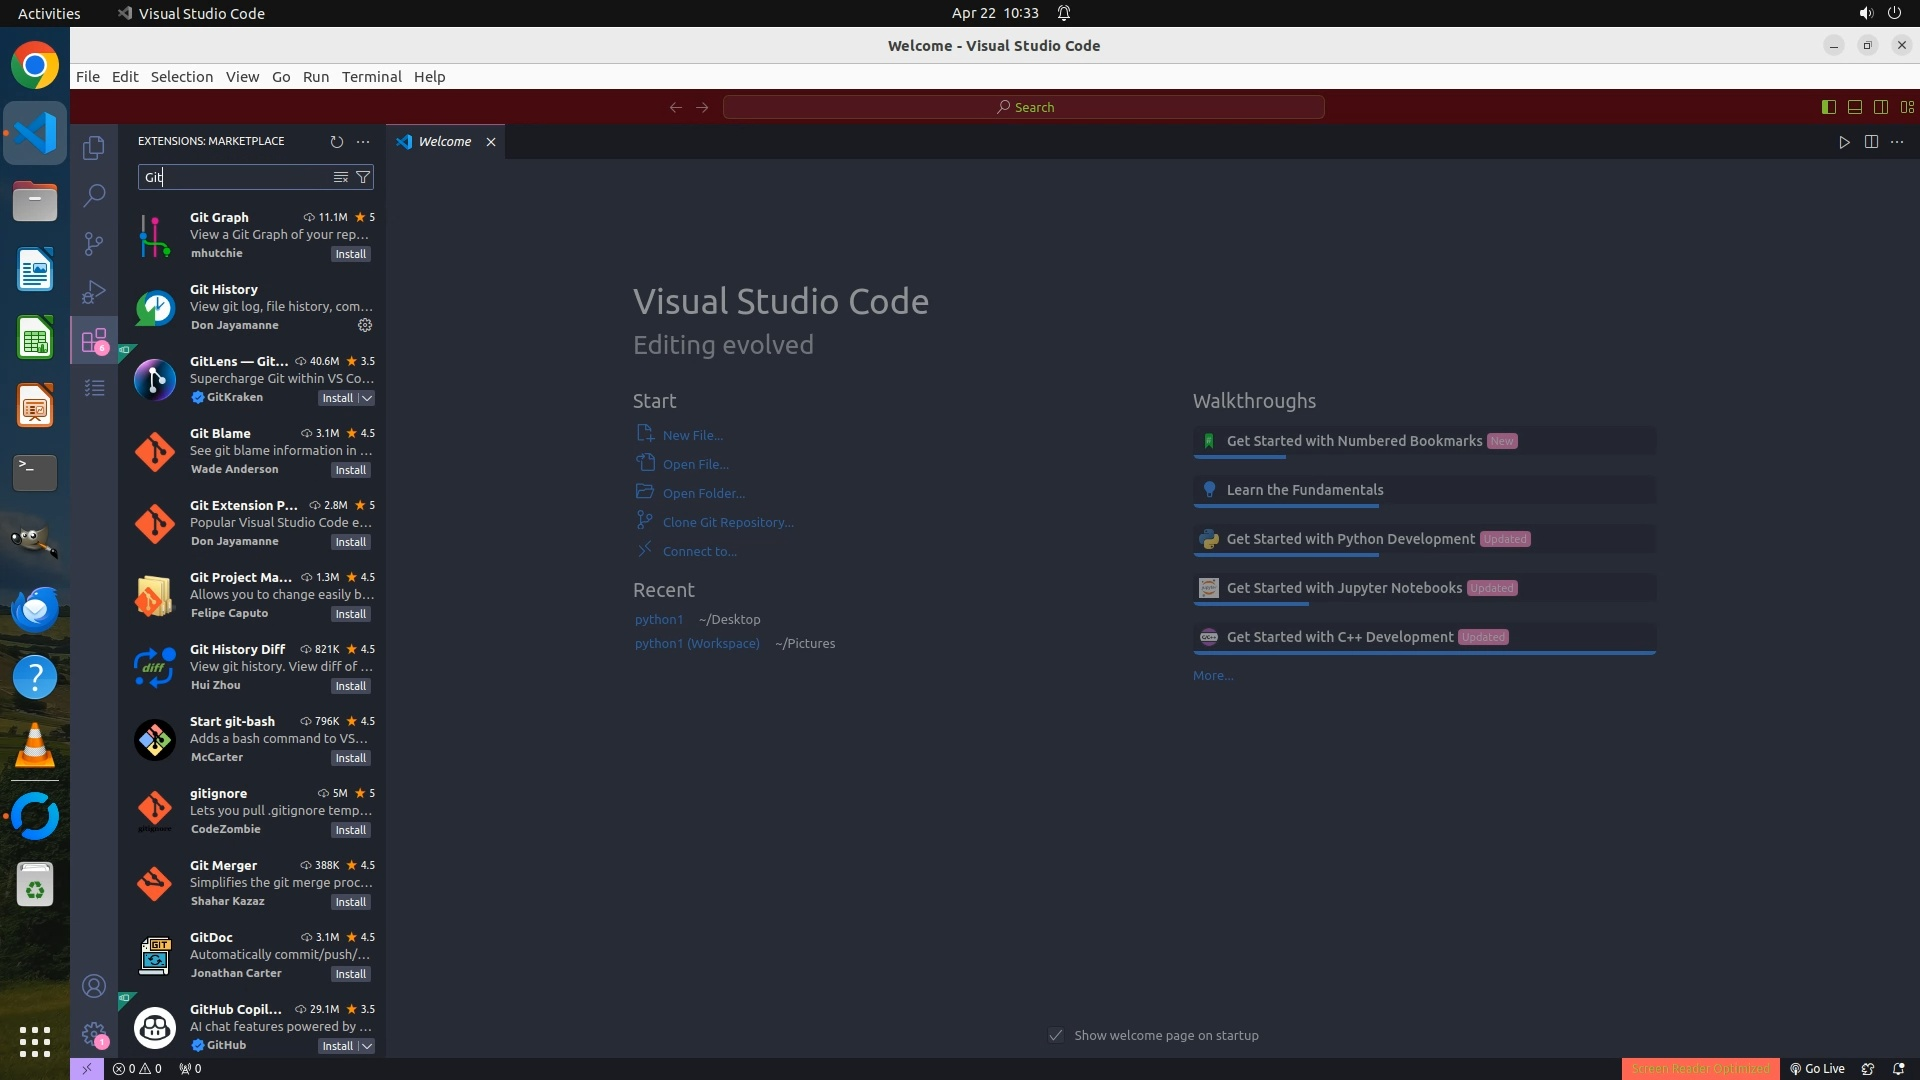Refresh the extensions marketplace list
1920x1080 pixels.
click(336, 142)
